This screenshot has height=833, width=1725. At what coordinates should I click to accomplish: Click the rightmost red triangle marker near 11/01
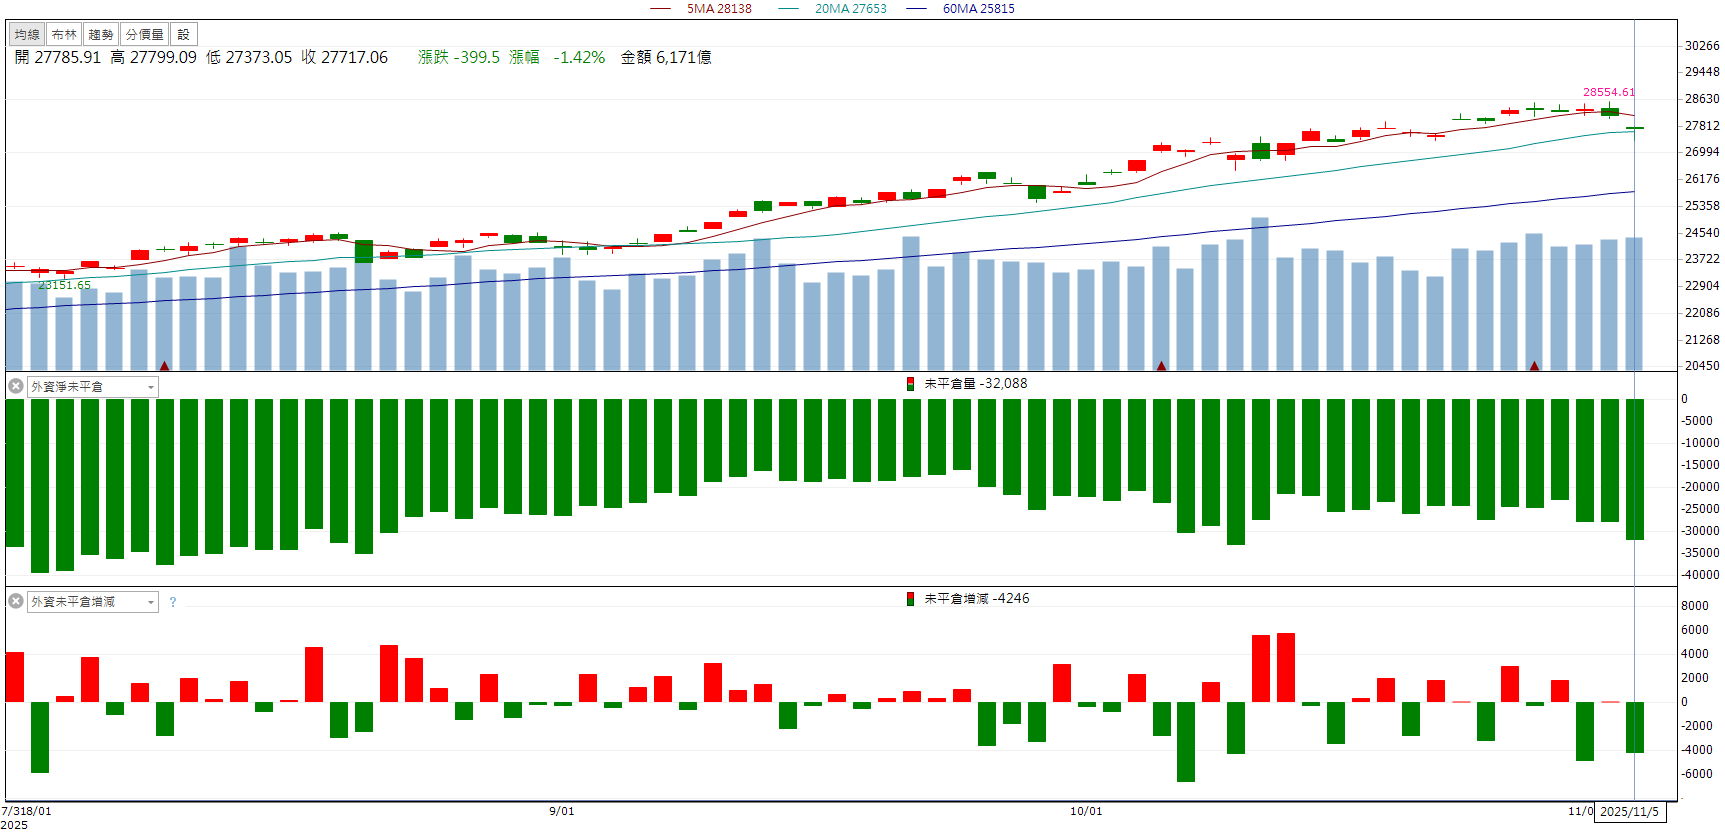[x=1534, y=366]
